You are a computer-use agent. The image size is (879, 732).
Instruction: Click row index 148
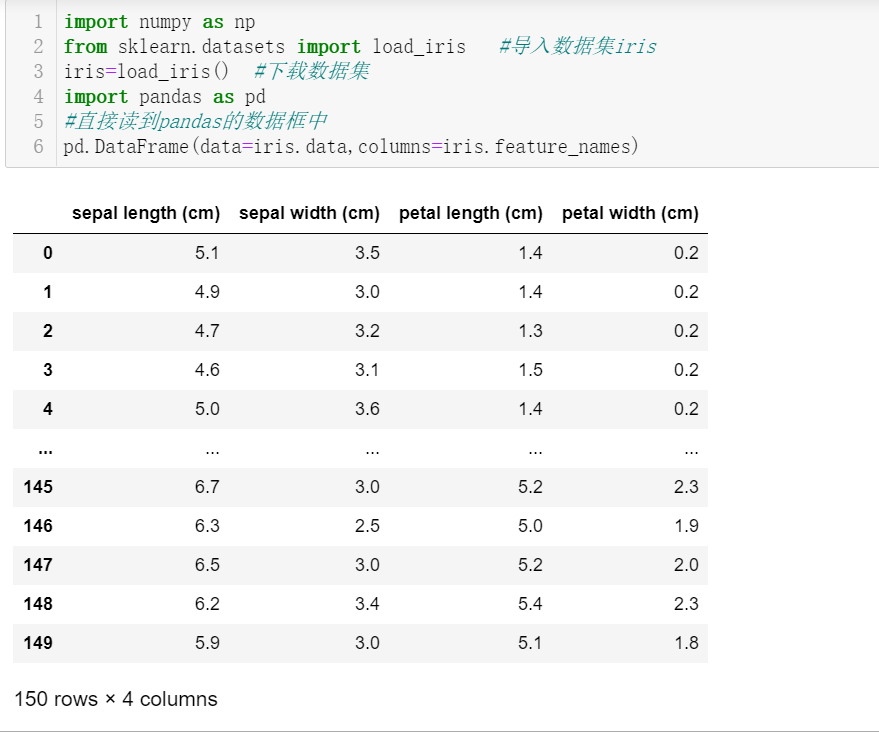(38, 604)
